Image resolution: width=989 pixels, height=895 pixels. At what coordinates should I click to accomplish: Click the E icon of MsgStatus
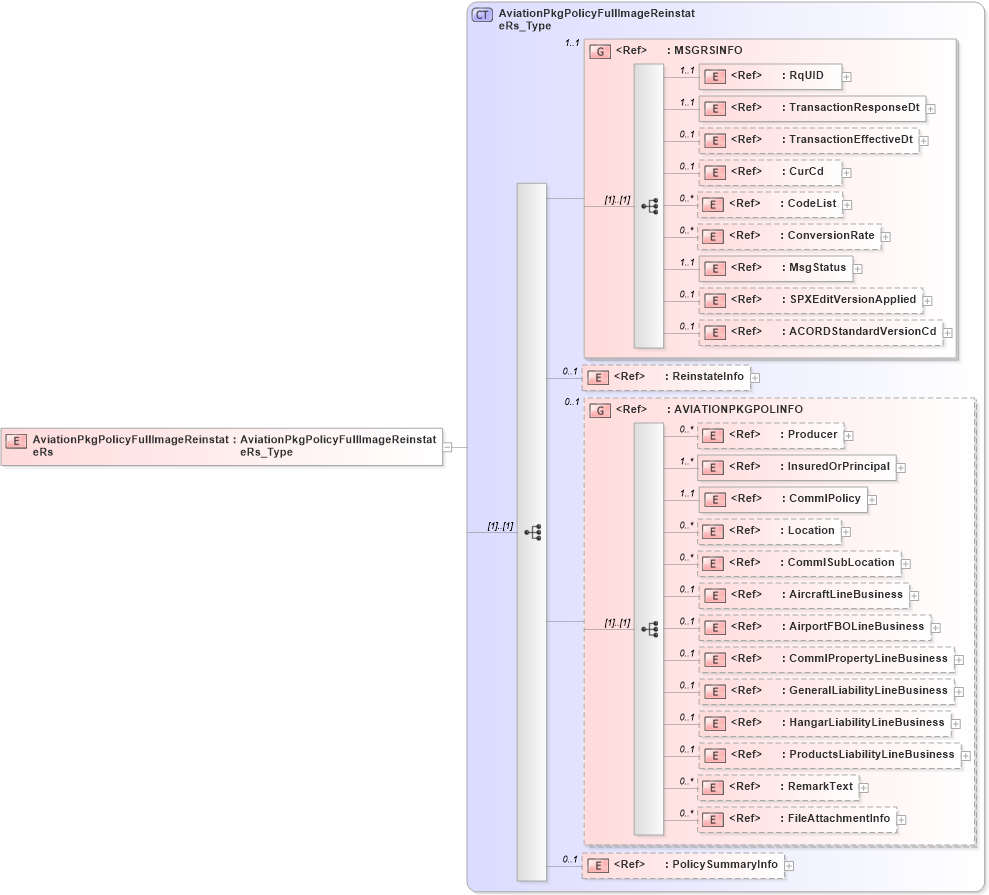click(x=714, y=268)
